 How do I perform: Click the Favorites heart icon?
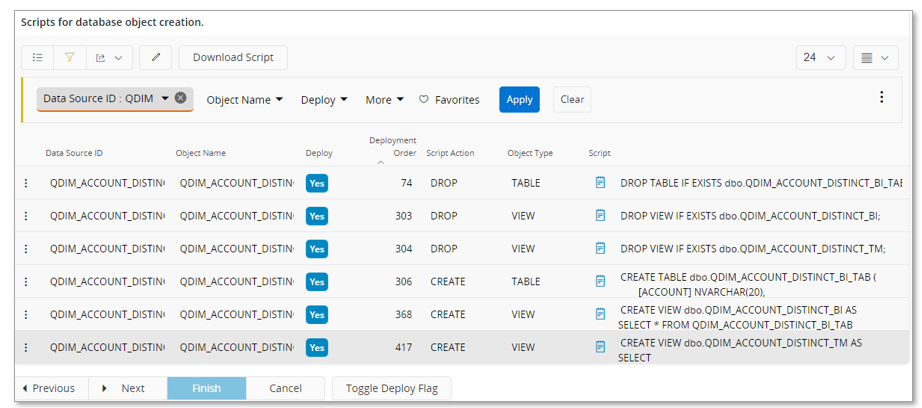(x=424, y=100)
